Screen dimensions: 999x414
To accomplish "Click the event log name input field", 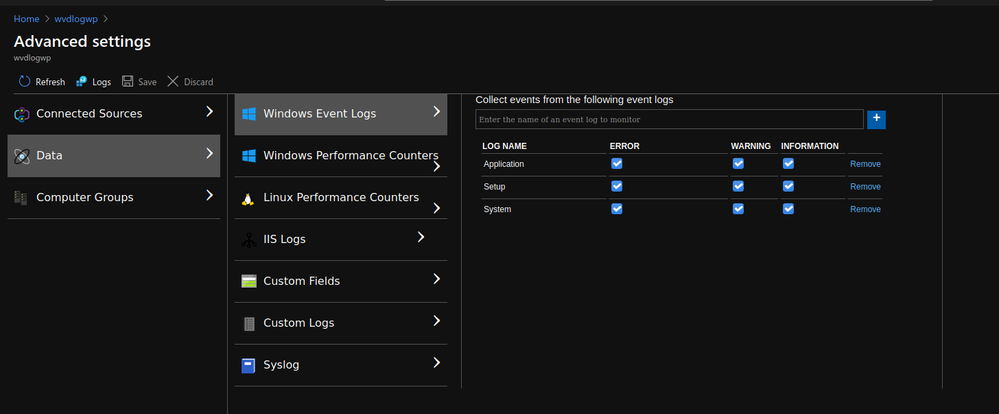I will pyautogui.click(x=669, y=120).
